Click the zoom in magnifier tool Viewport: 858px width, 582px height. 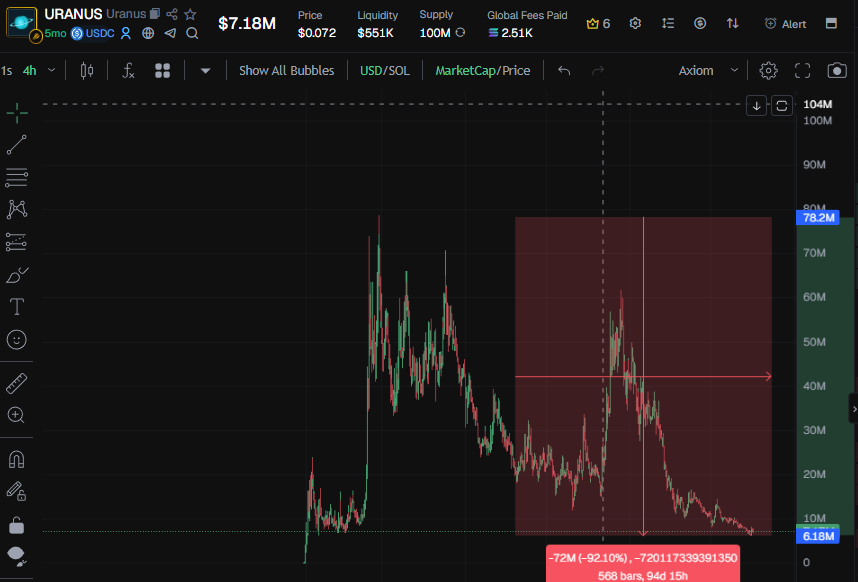(x=17, y=415)
